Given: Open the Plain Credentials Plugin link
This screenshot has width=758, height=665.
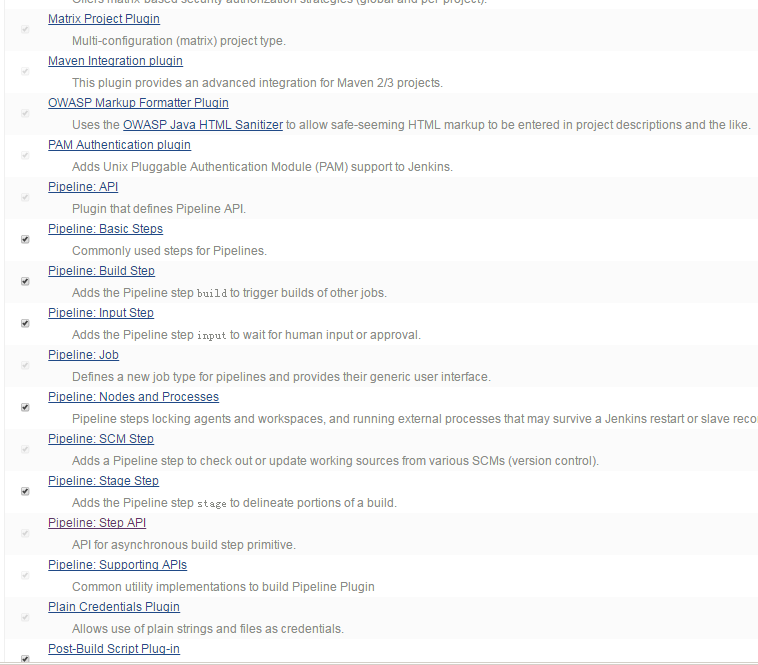Looking at the screenshot, I should 114,607.
